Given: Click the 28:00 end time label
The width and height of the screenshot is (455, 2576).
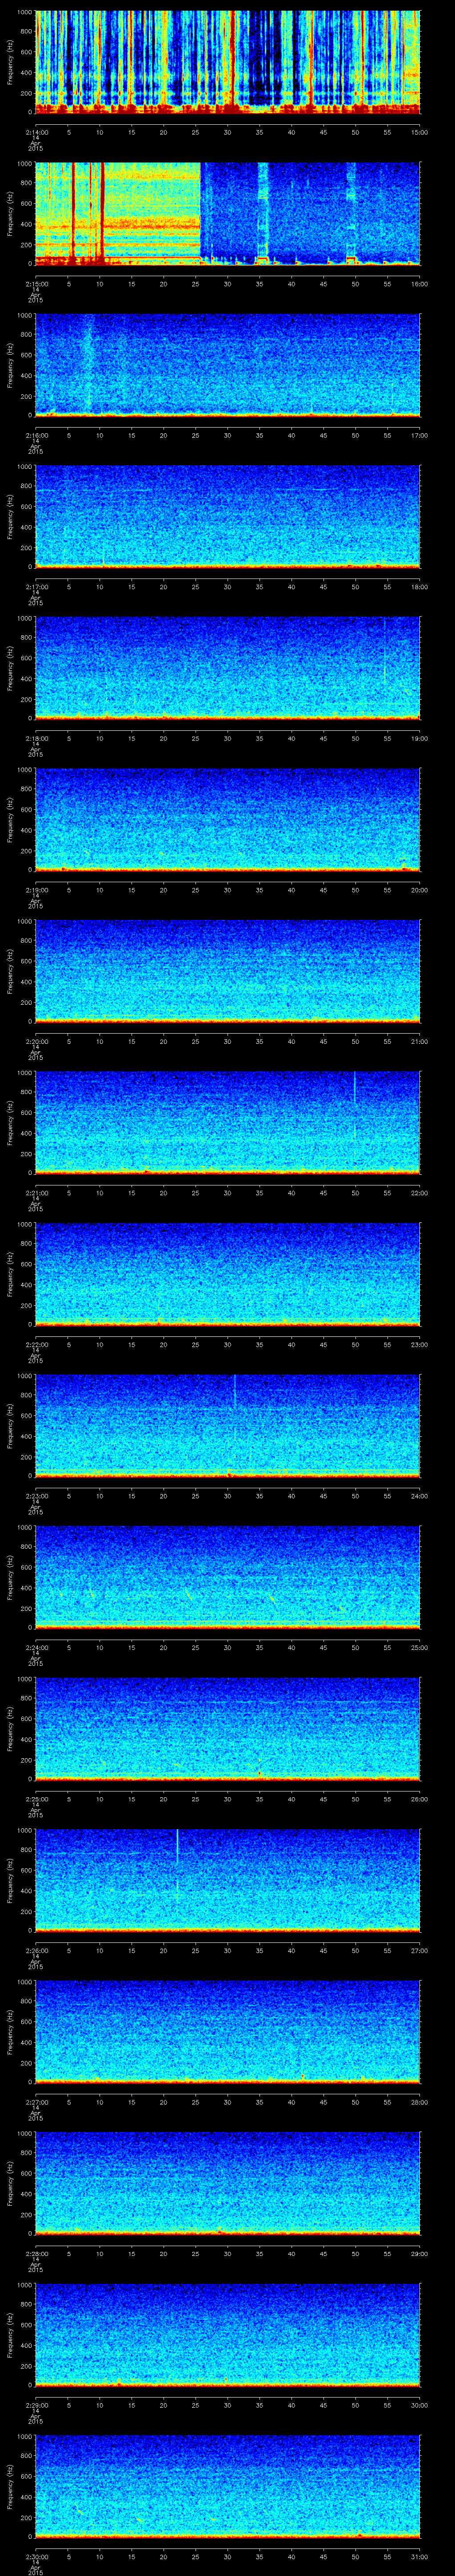Looking at the screenshot, I should tap(419, 2102).
